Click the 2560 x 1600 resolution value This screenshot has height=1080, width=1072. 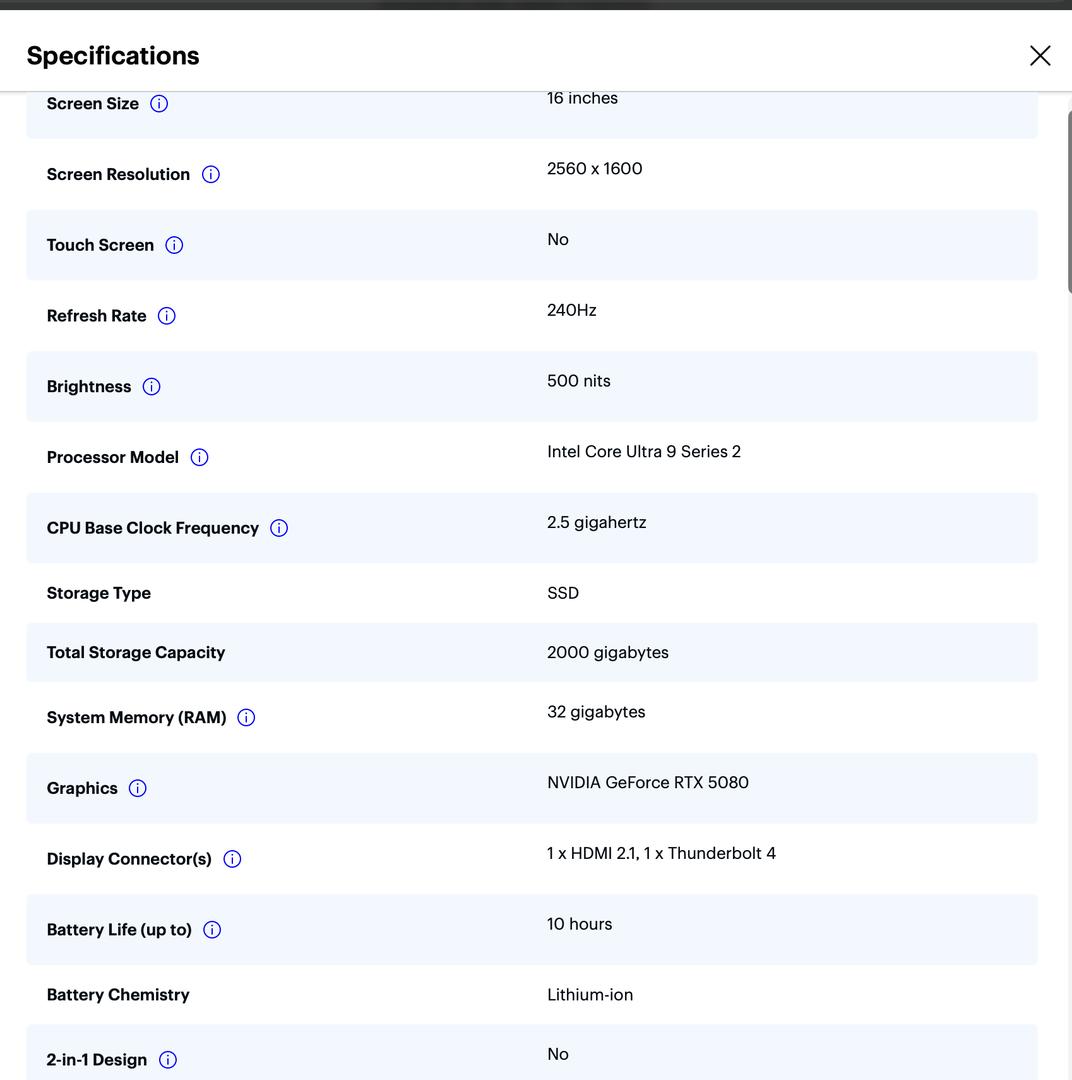pos(594,168)
